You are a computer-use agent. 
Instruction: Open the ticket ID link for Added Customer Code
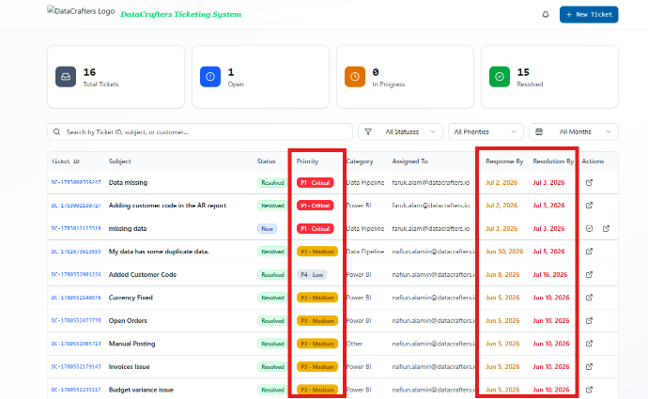pyautogui.click(x=76, y=275)
